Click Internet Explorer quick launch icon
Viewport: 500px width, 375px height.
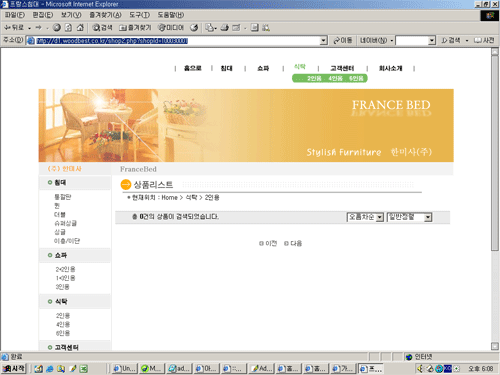(50, 369)
